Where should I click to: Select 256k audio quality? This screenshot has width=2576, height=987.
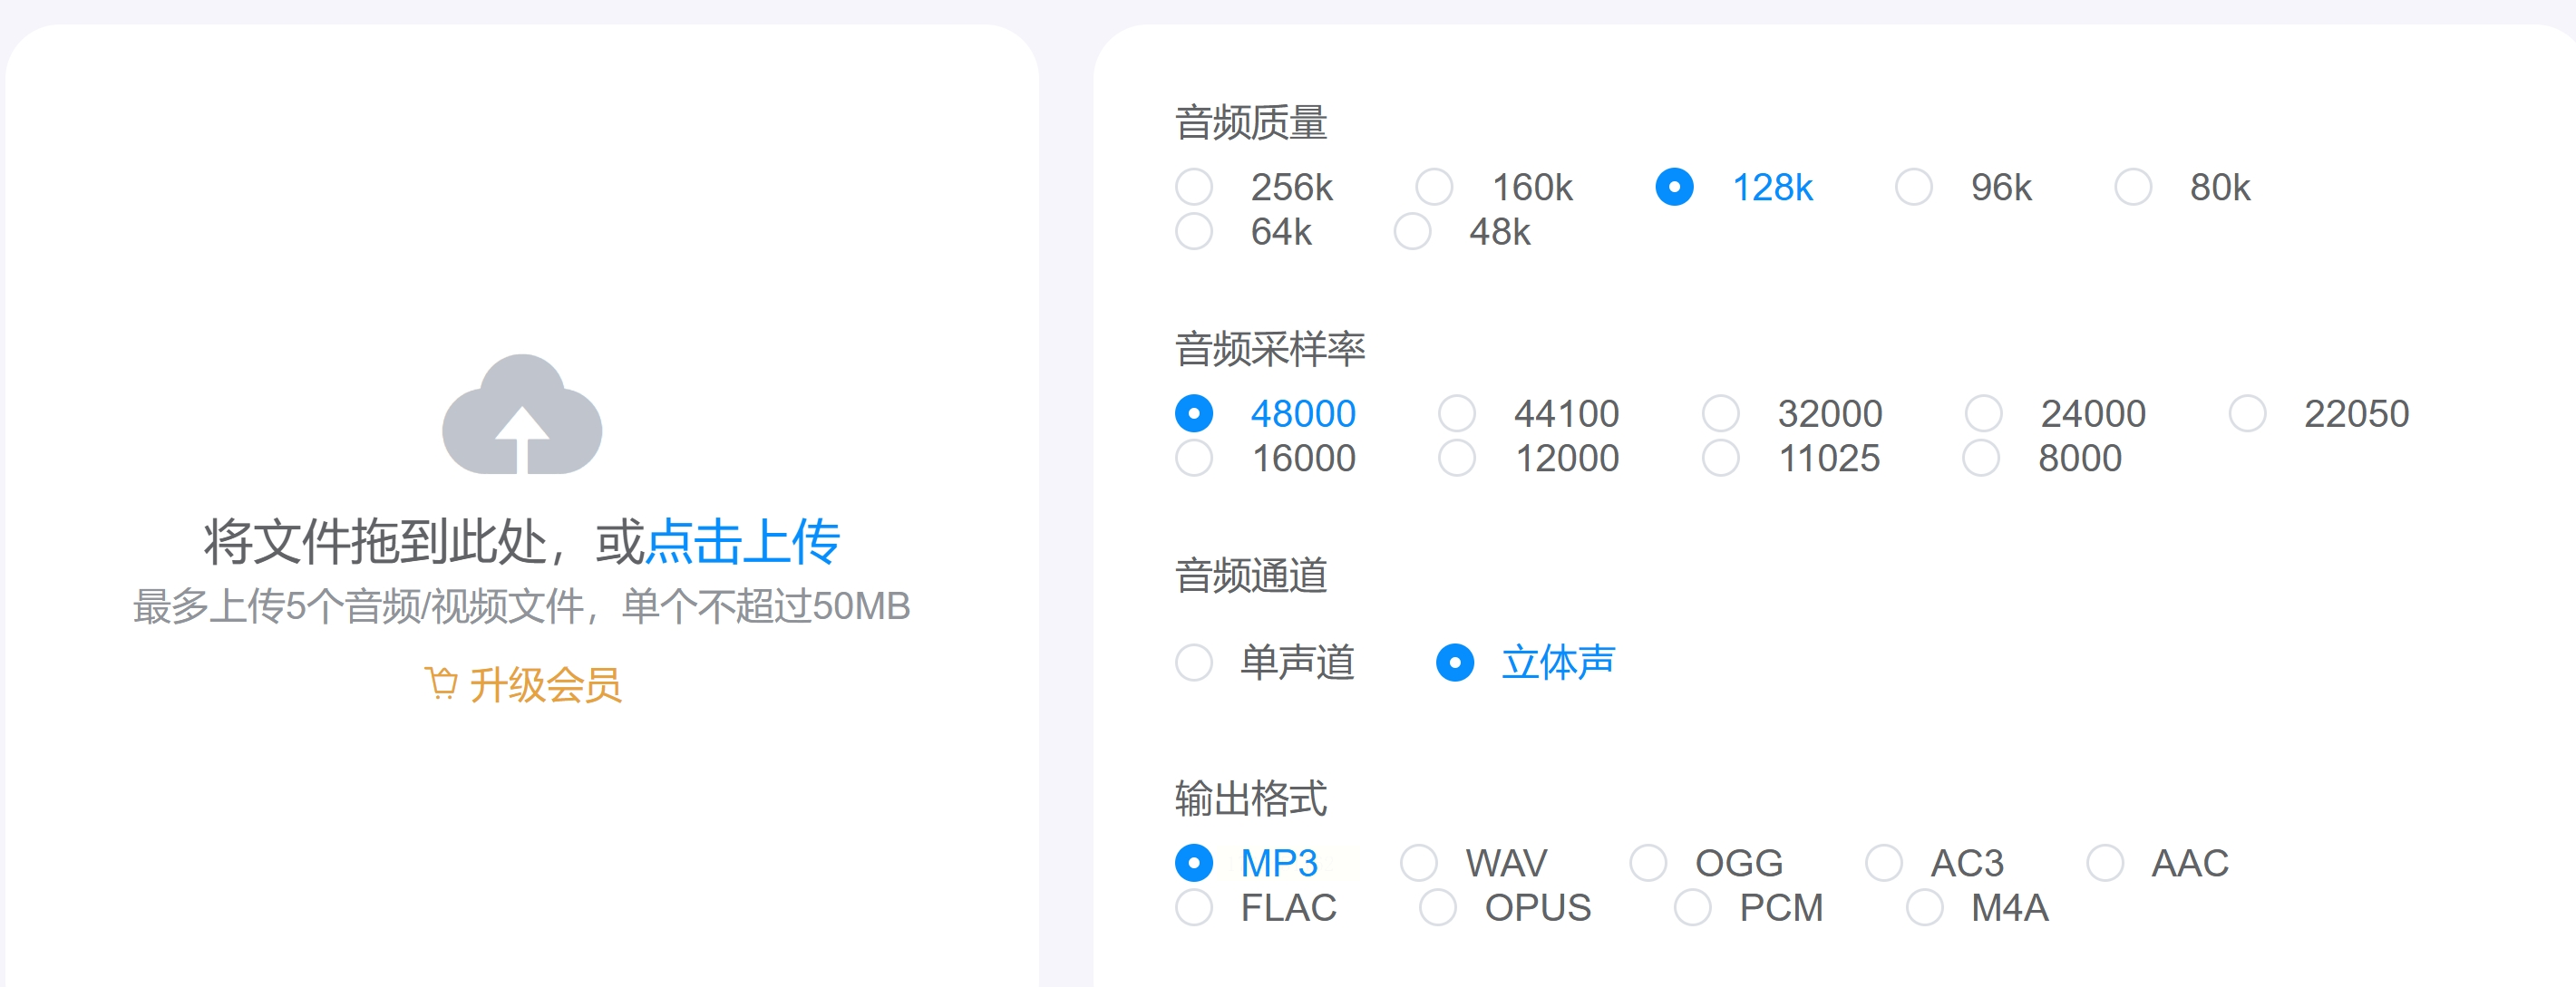coord(1194,187)
